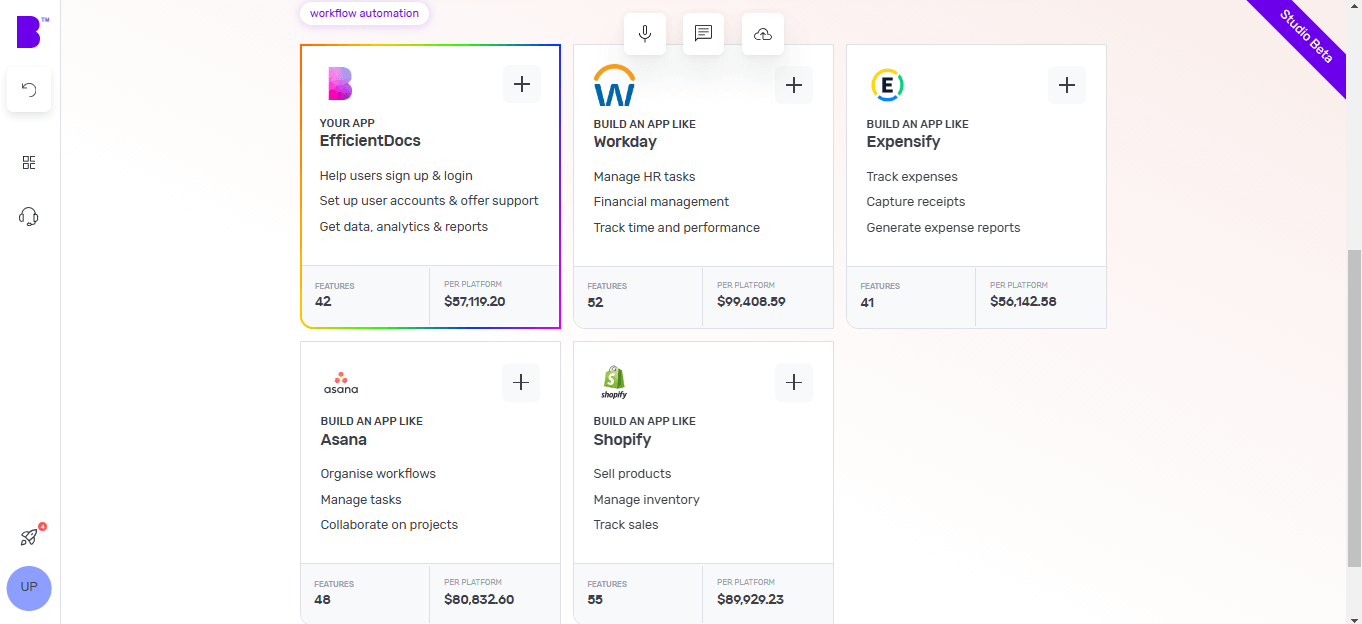Select 'Track sales' text
This screenshot has height=624, width=1362.
(x=626, y=525)
